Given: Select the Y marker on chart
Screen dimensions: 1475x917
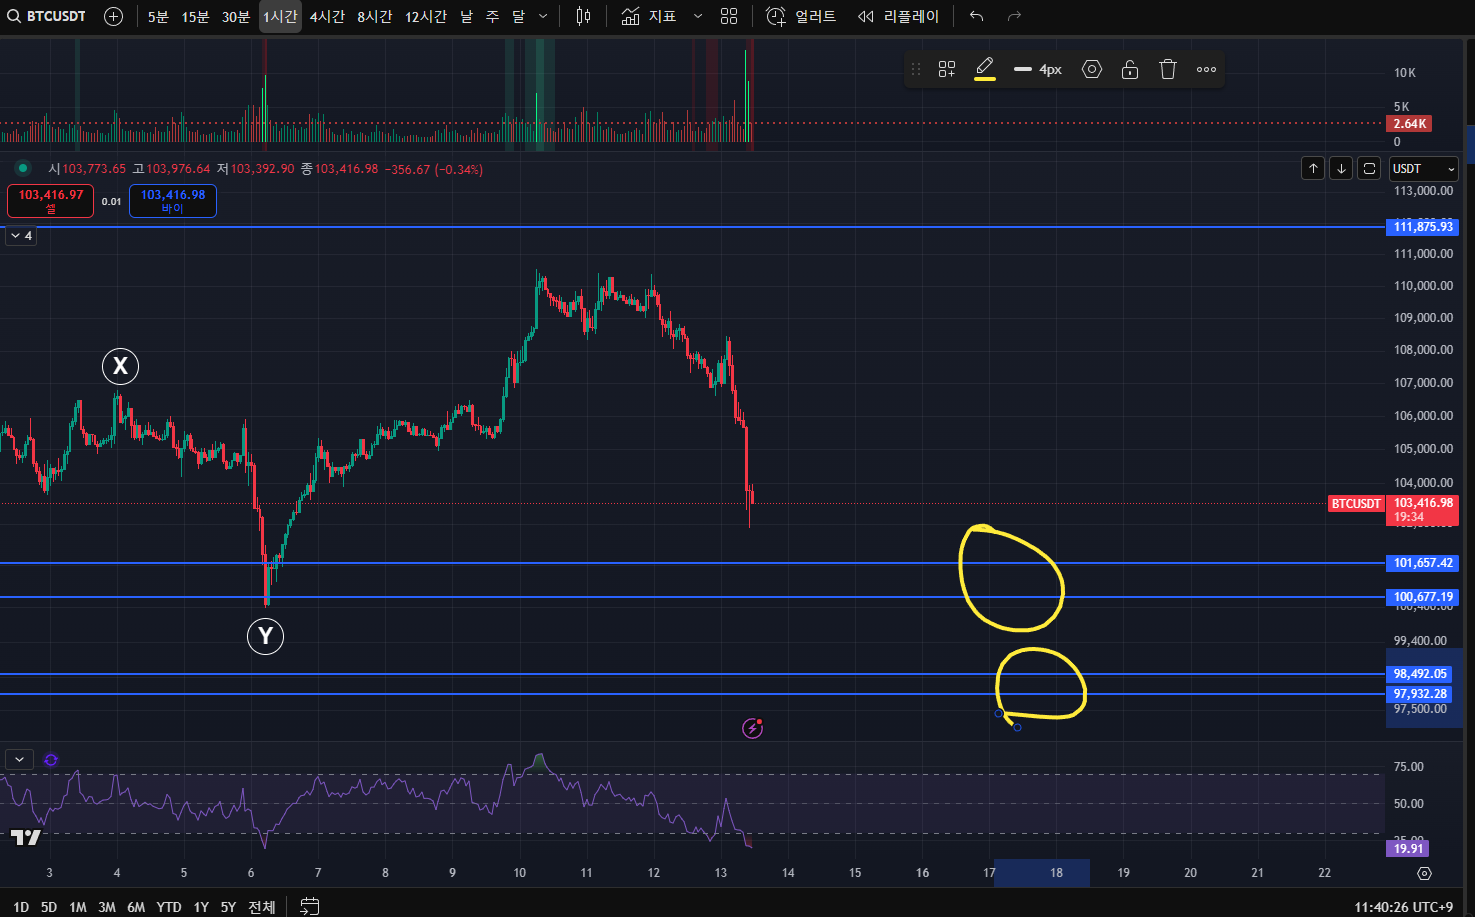Looking at the screenshot, I should [x=265, y=636].
